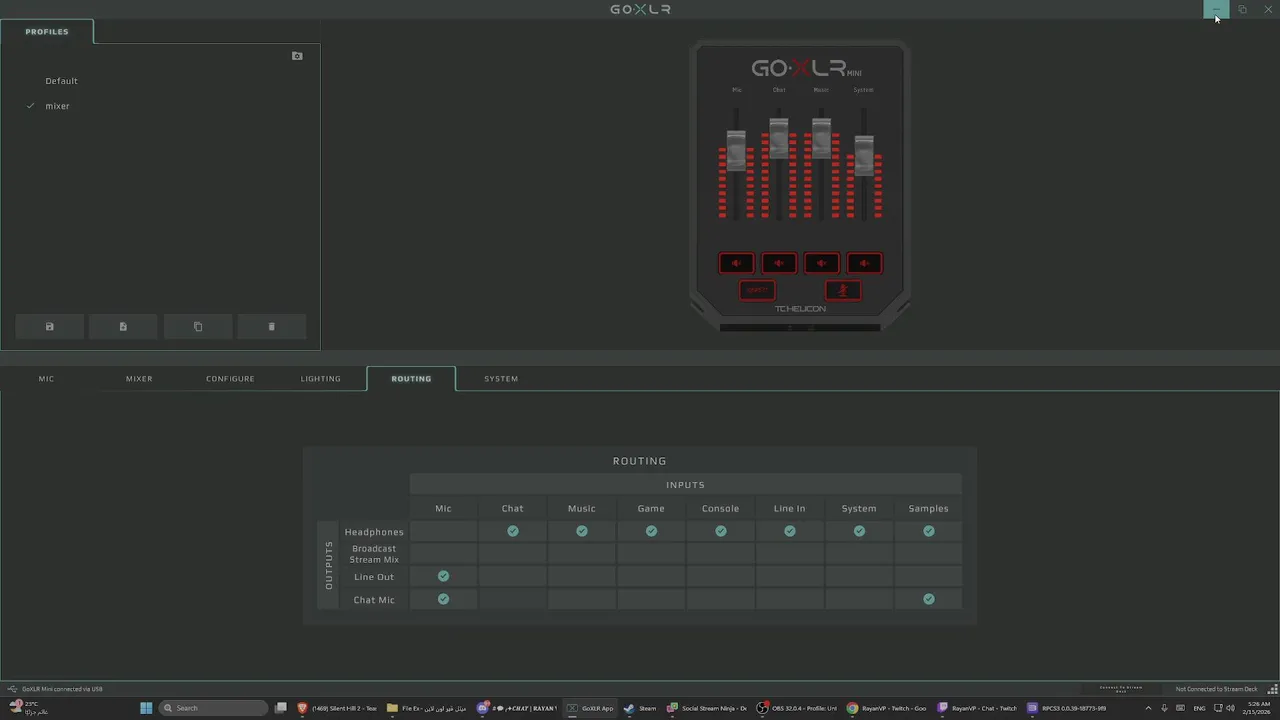Click the System fader on the device
This screenshot has height=720, width=1280.
(x=865, y=156)
